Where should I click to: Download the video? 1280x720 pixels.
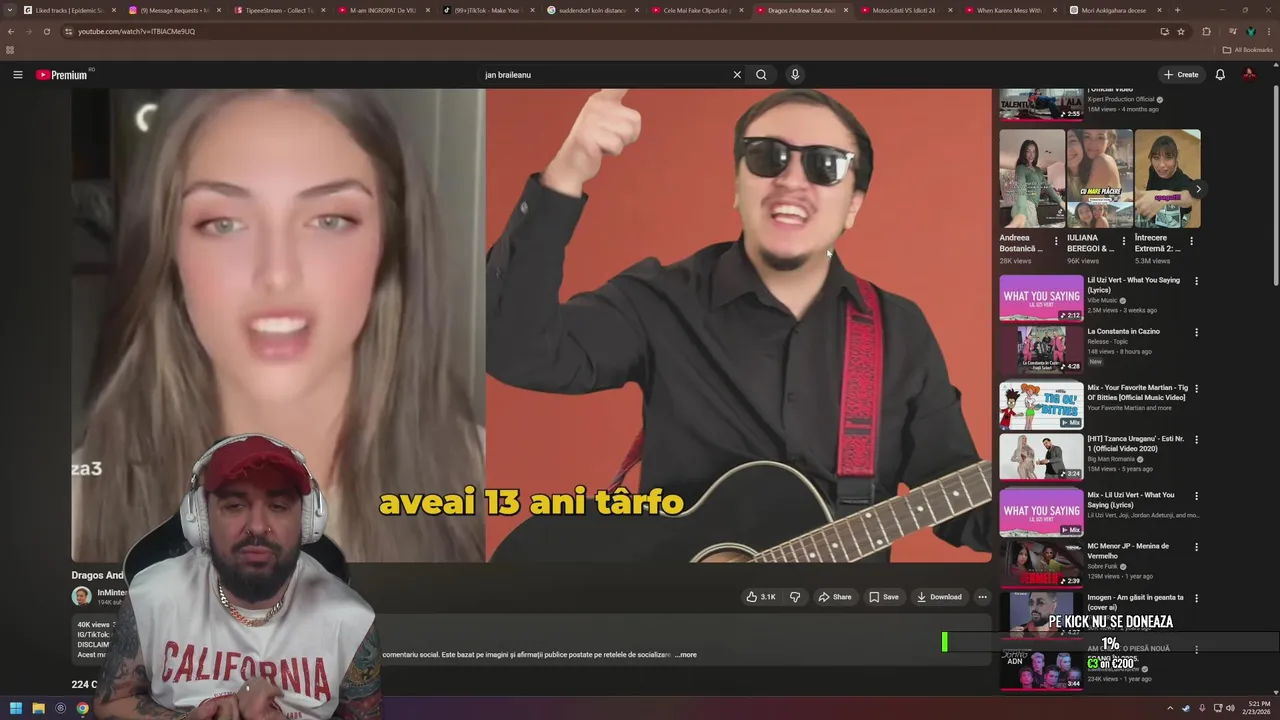tap(939, 597)
